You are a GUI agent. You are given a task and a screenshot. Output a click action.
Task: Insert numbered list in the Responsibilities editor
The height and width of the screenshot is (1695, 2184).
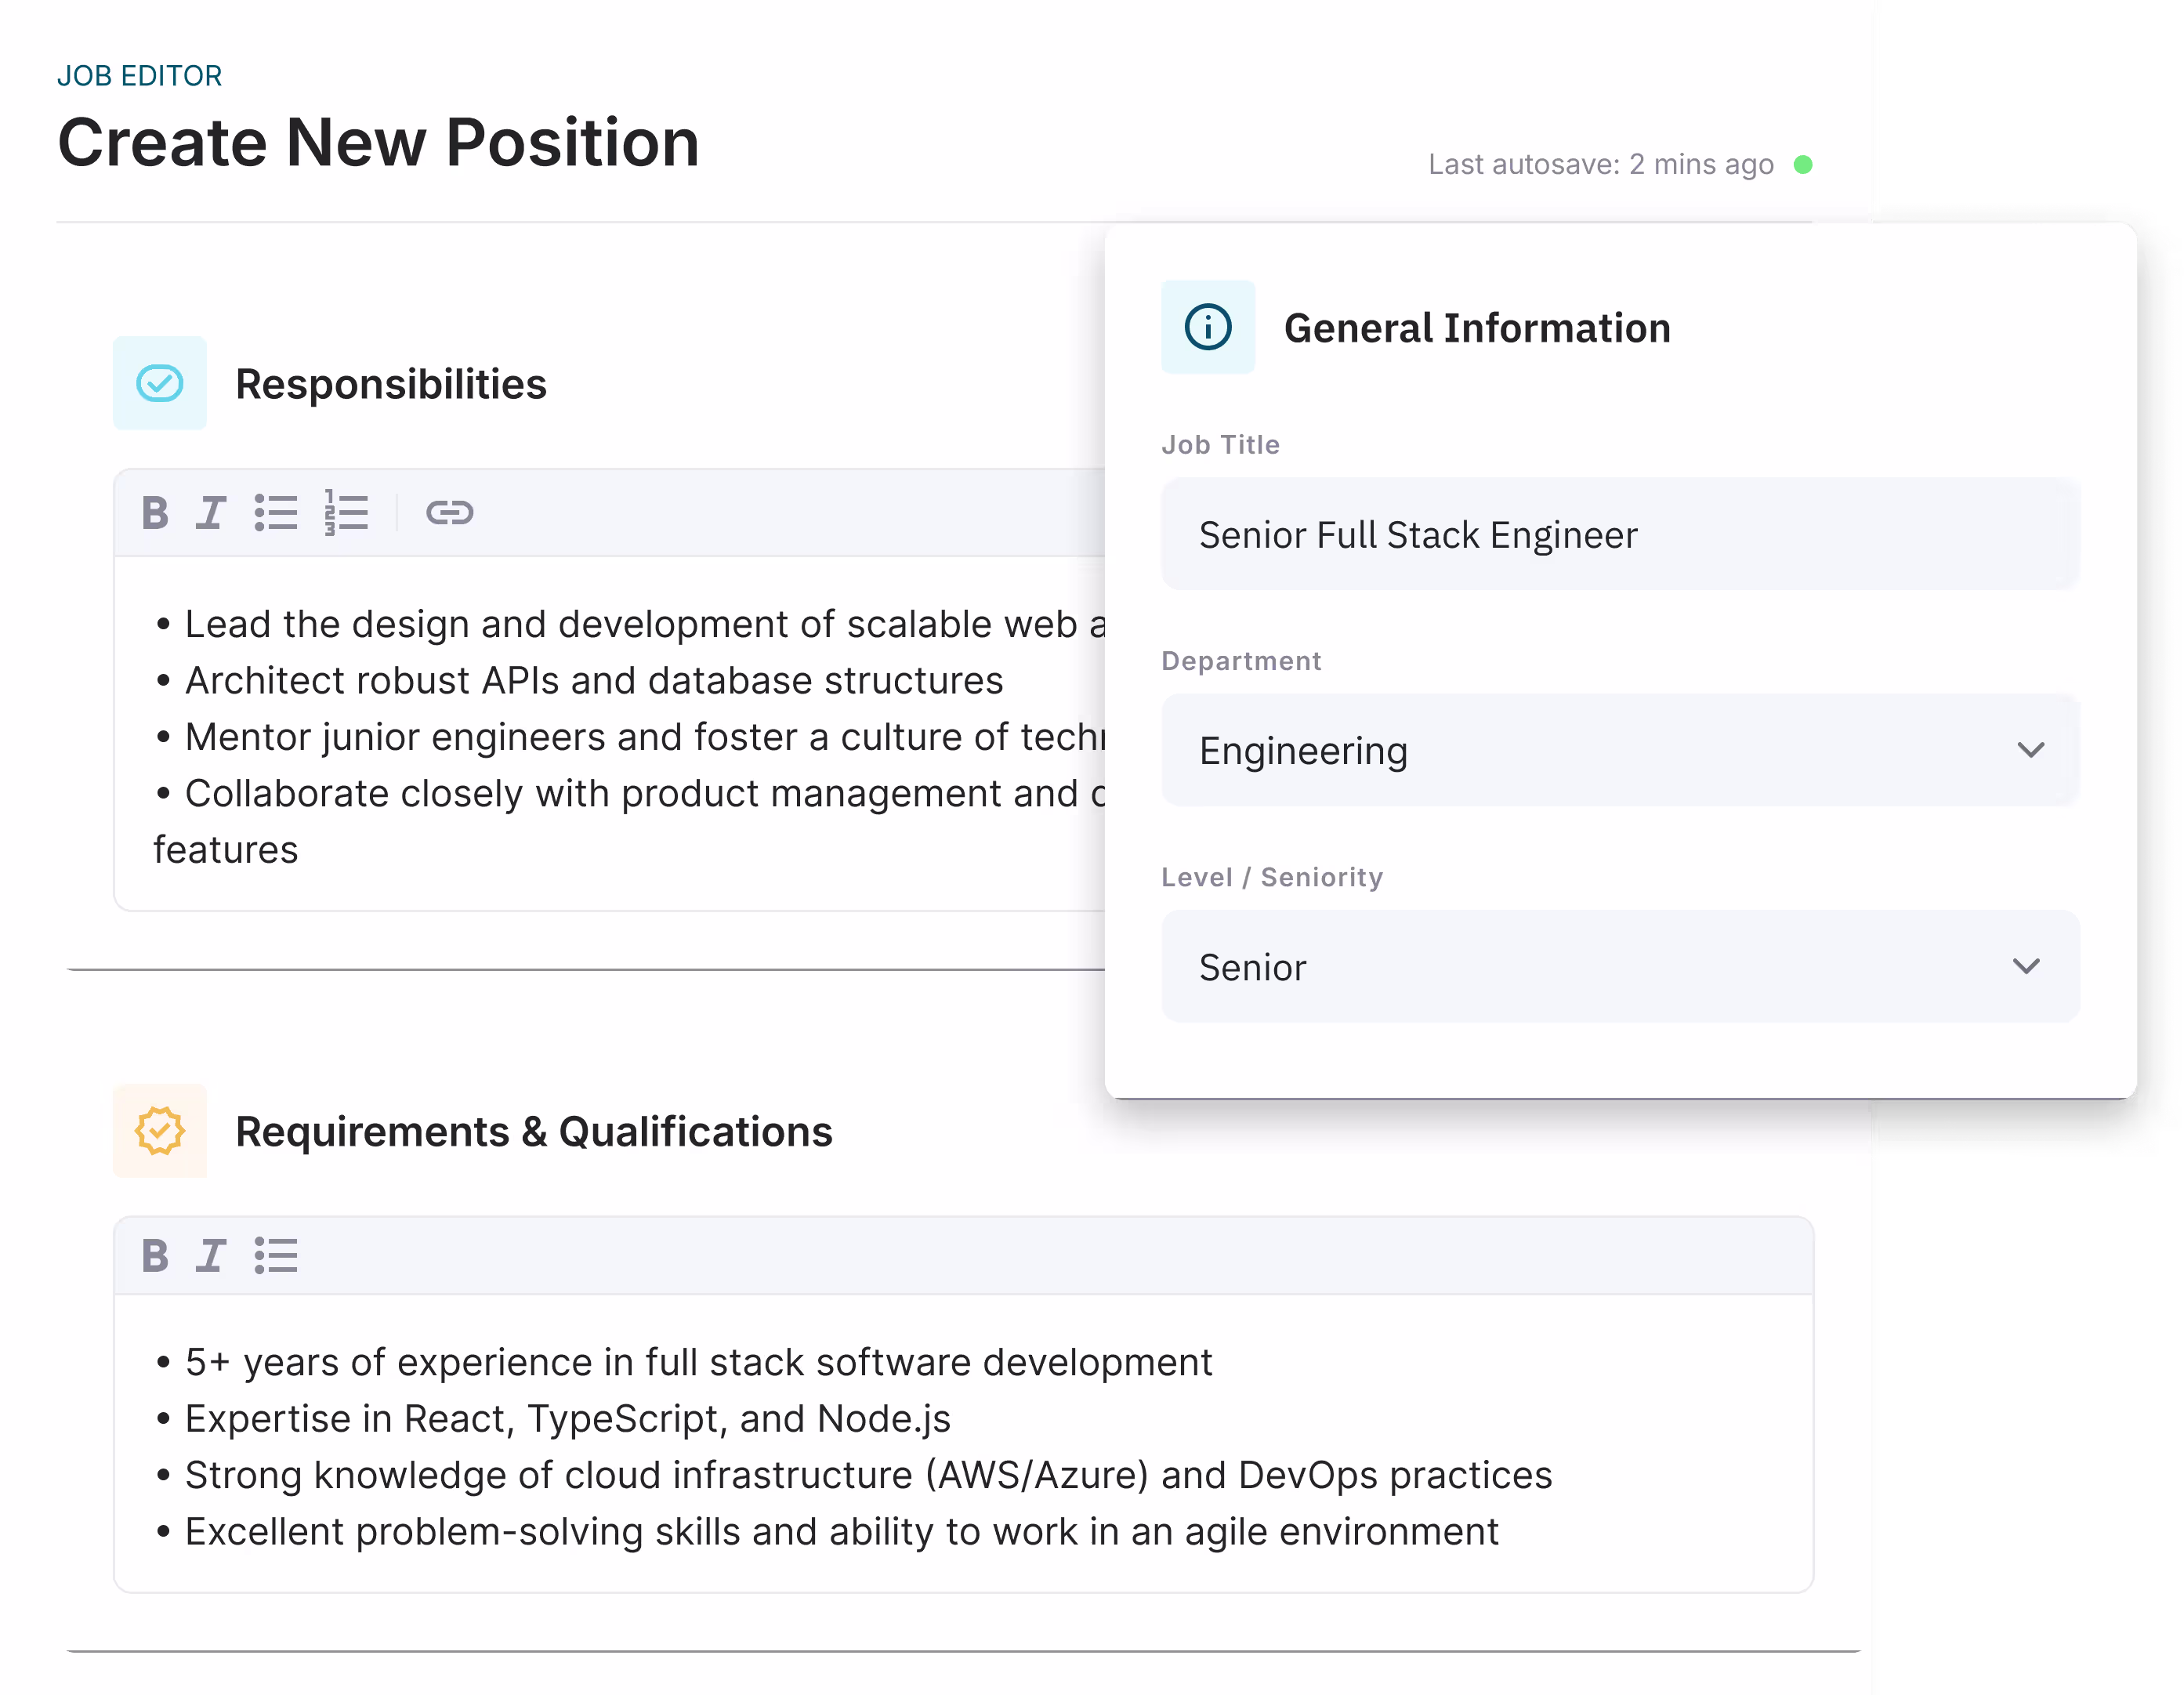click(346, 513)
